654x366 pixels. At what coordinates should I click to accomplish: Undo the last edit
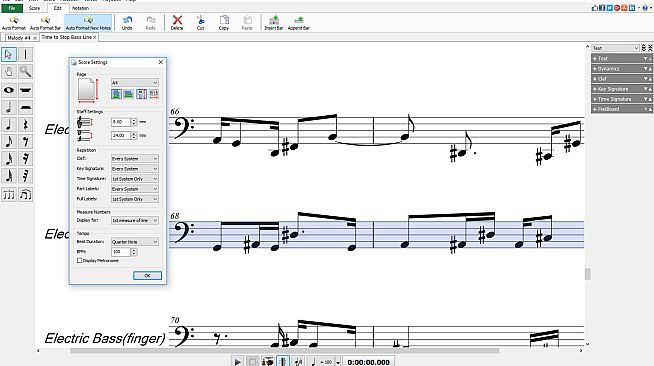pos(127,23)
